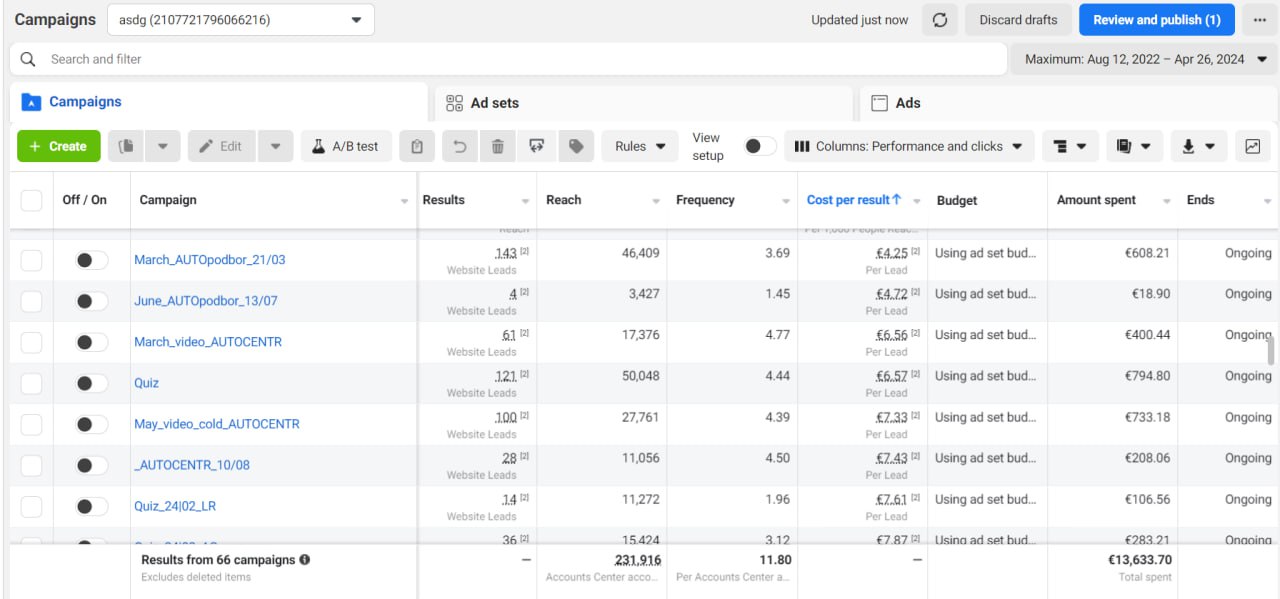Open the charts view icon
Image resolution: width=1280 pixels, height=599 pixels.
point(1253,146)
